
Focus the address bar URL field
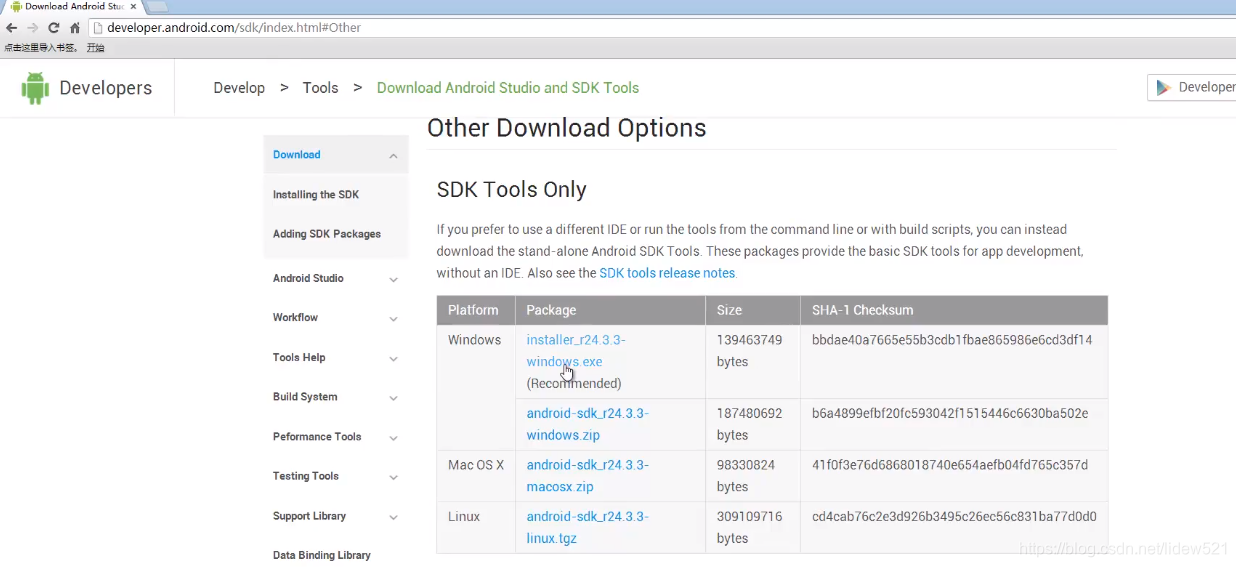tap(660, 28)
